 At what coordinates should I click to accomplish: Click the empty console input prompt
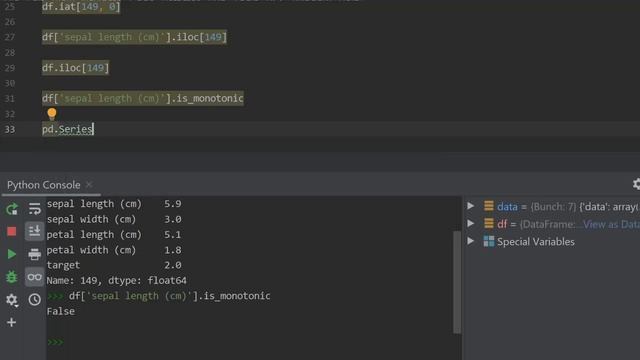56,342
